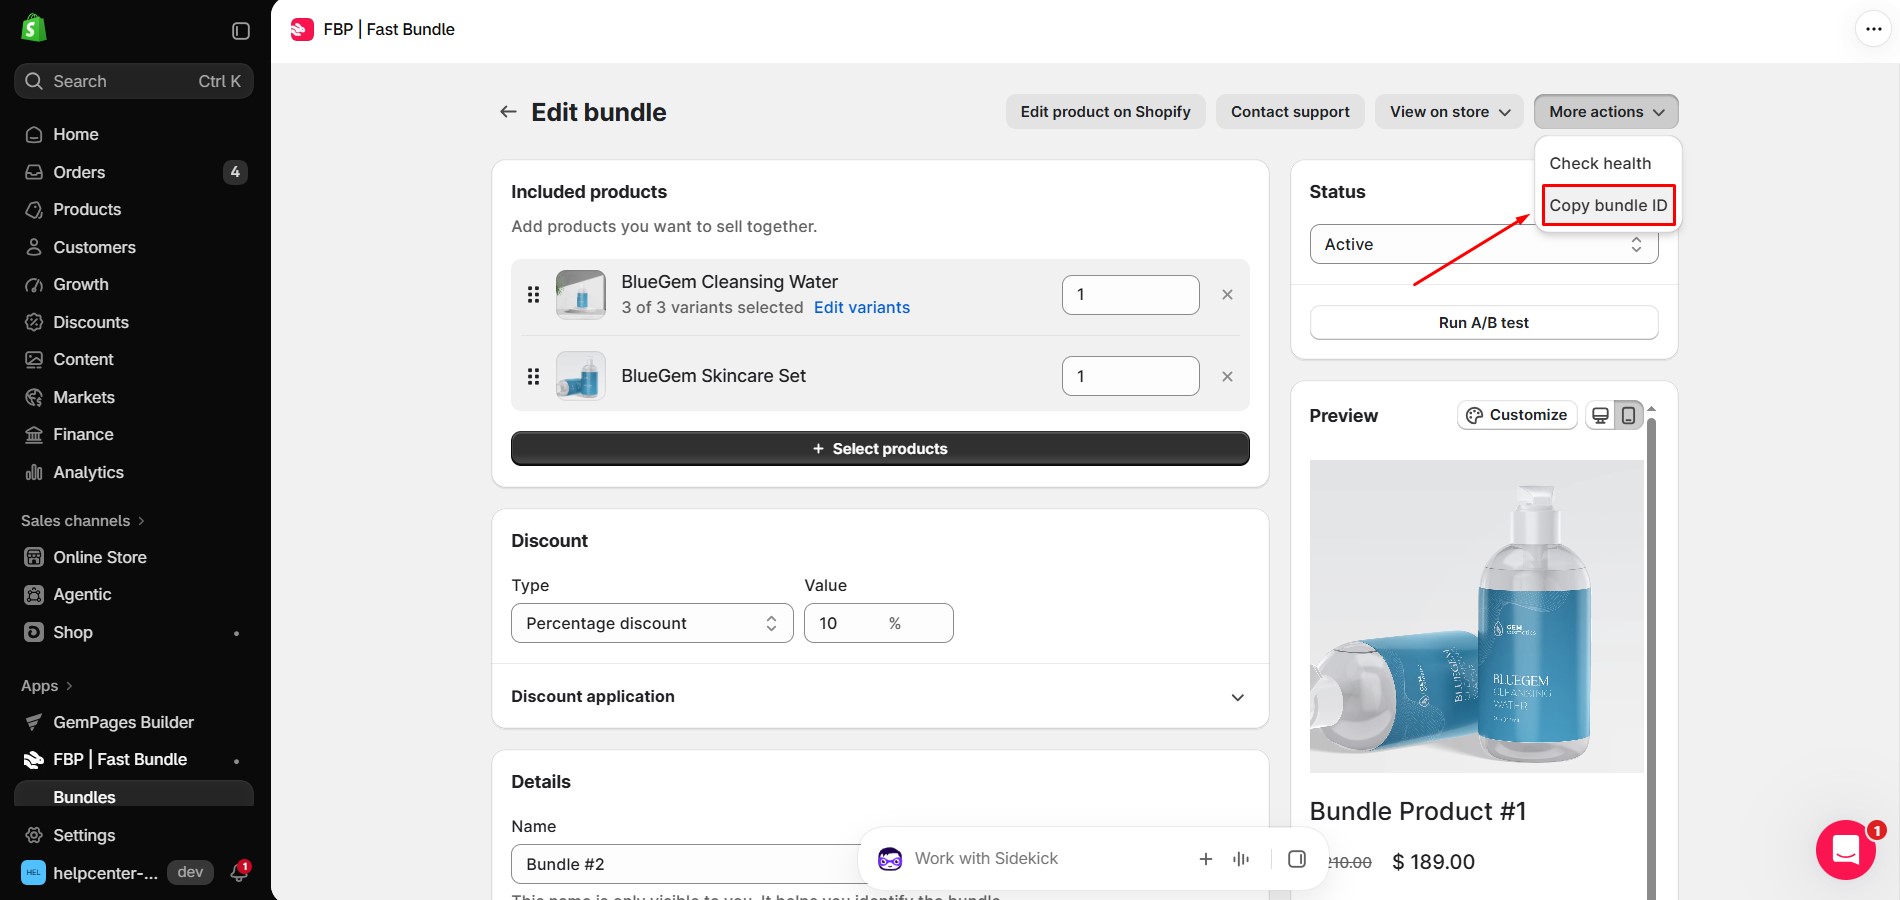Click Edit product on Shopify button
Screen dimensions: 1900x900
1105,112
